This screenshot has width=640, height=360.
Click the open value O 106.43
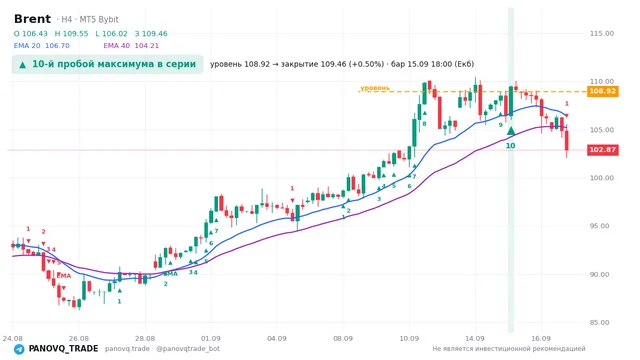[x=31, y=33]
